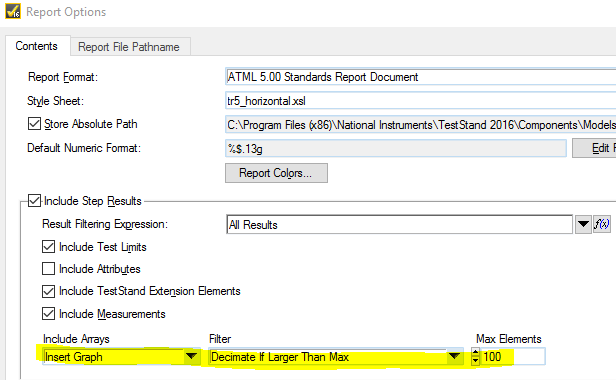Toggle Include TestStand Extension Elements
Image resolution: width=616 pixels, height=380 pixels.
48,291
